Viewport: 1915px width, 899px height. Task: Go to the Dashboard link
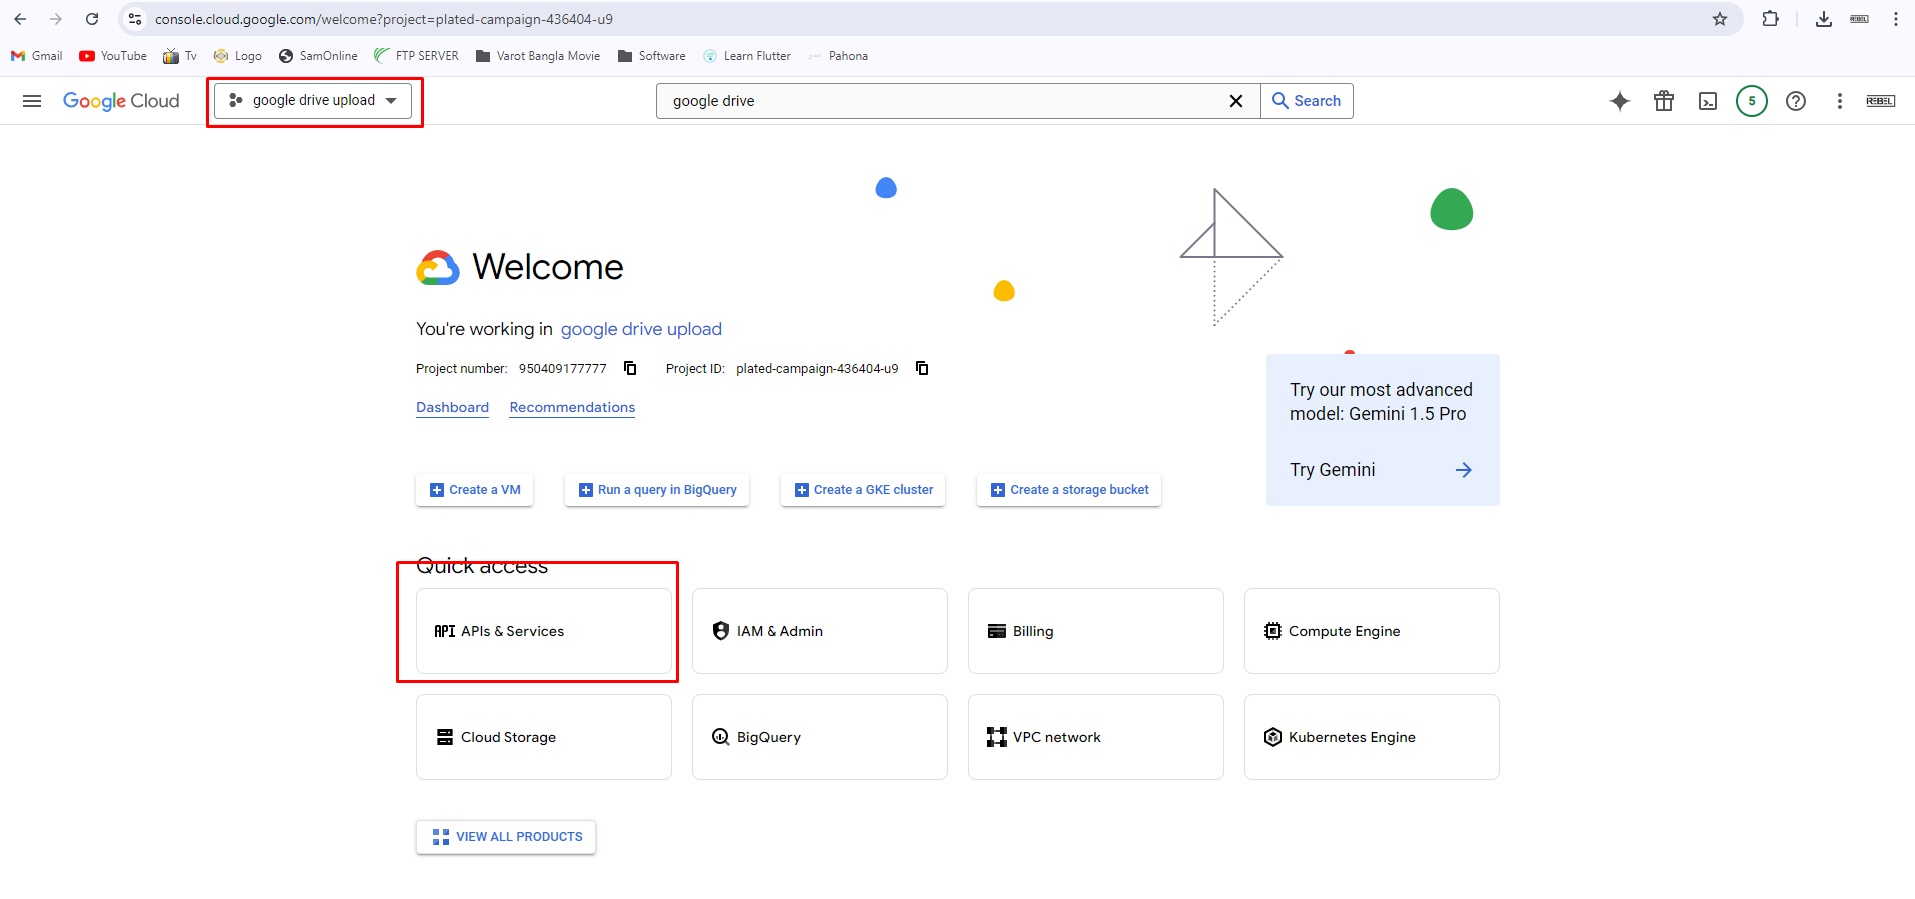tap(452, 407)
